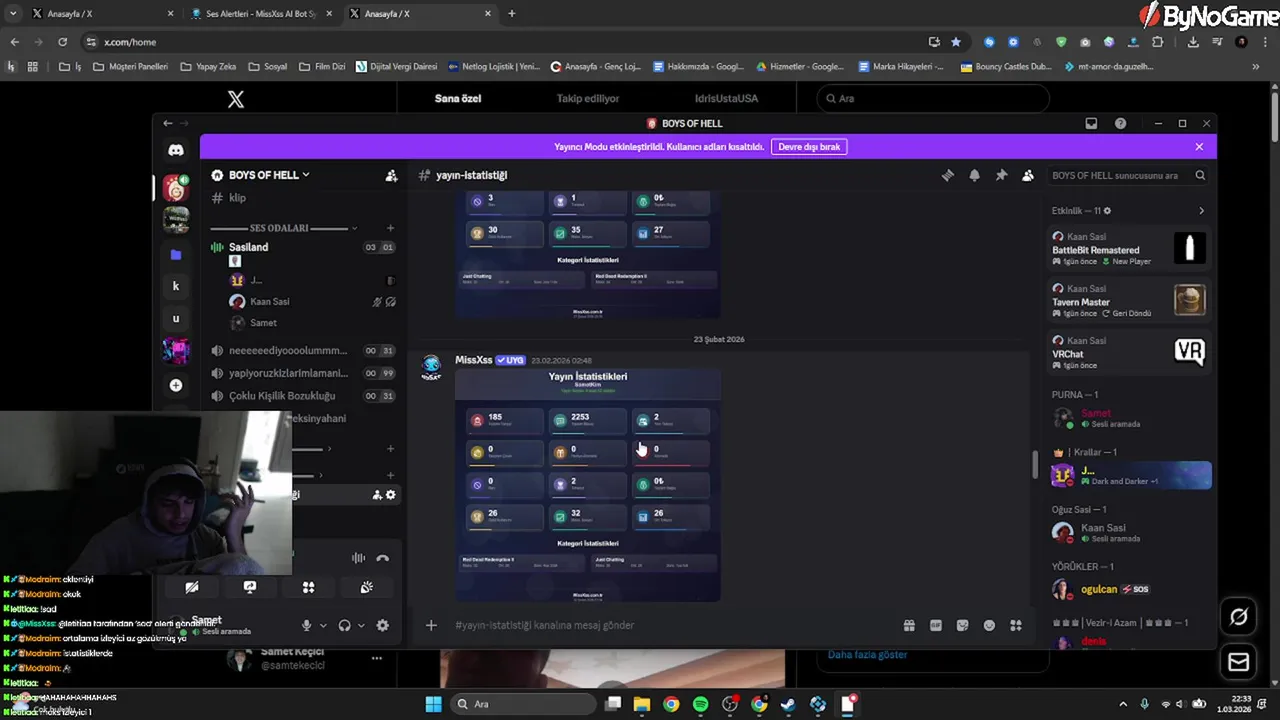Open emoji picker in message bar

(989, 625)
